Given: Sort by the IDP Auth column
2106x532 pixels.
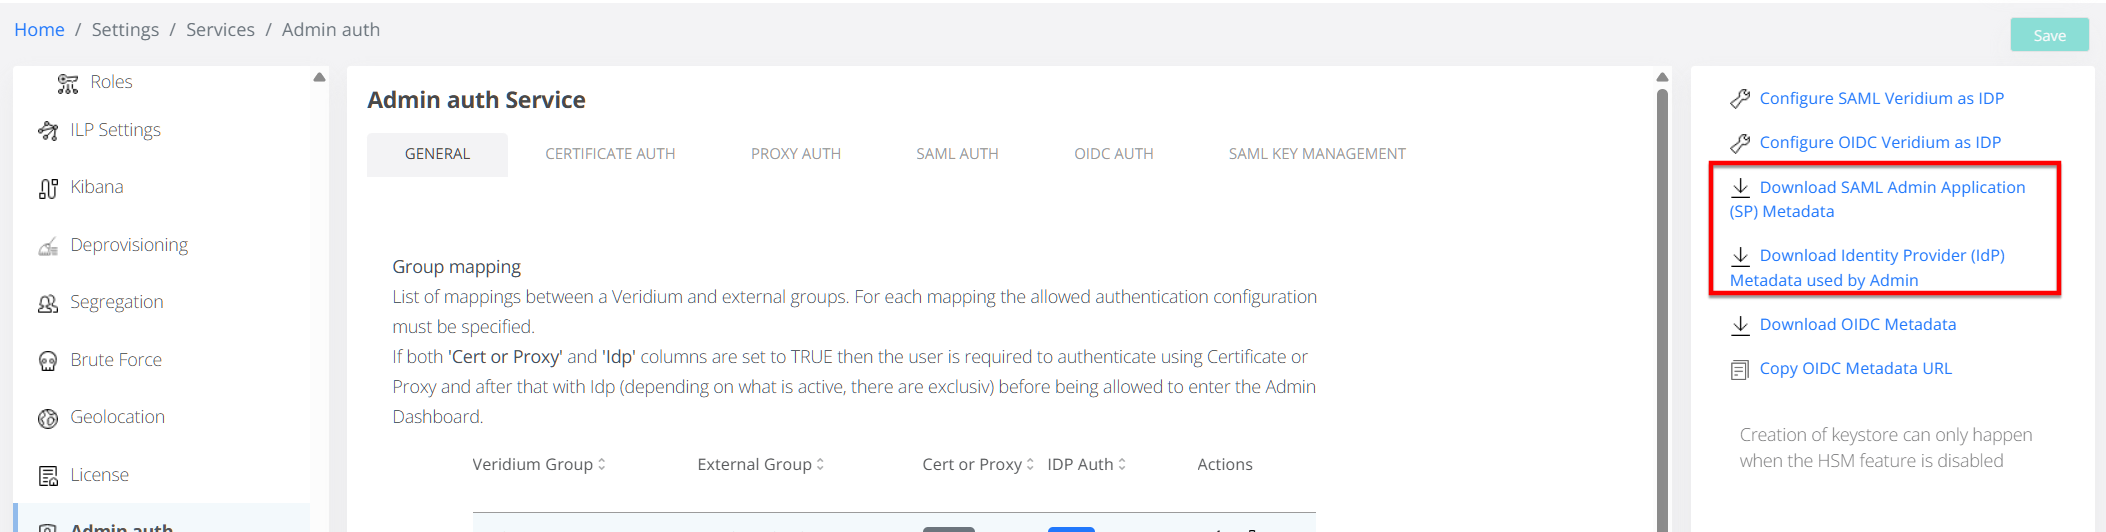Looking at the screenshot, I should click(1122, 465).
